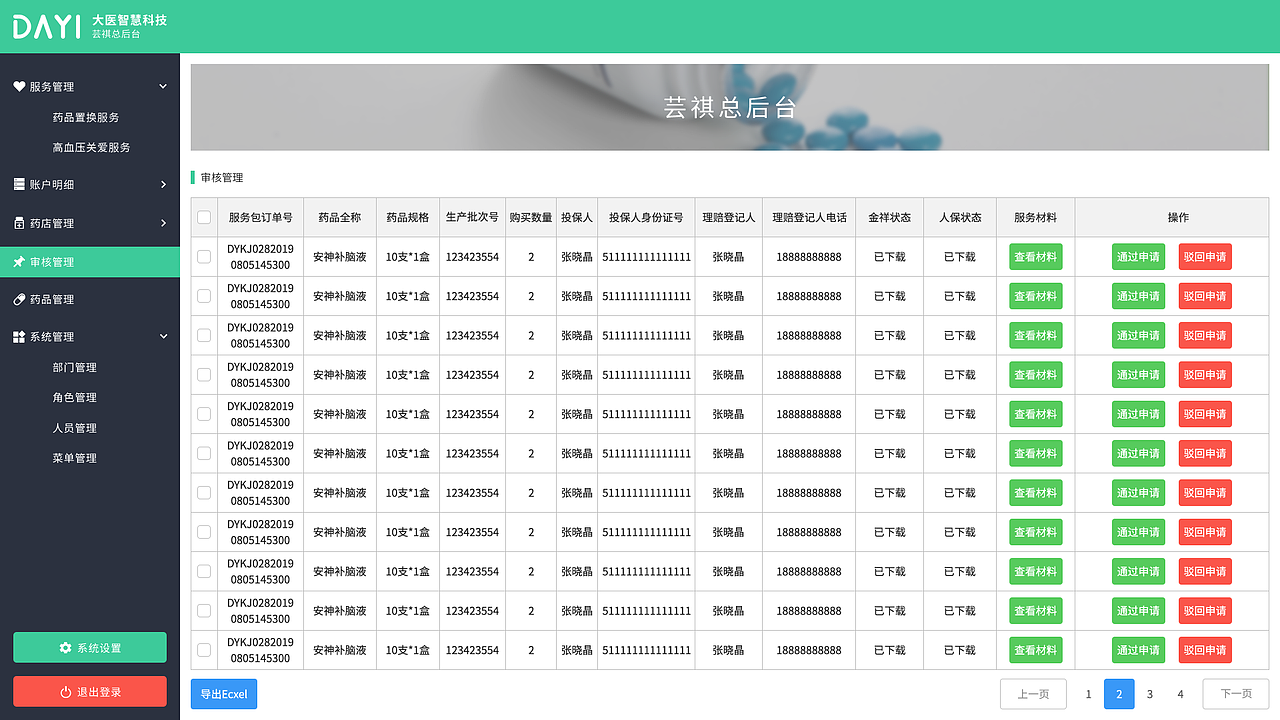Open 人员管理 in sidebar

75,428
